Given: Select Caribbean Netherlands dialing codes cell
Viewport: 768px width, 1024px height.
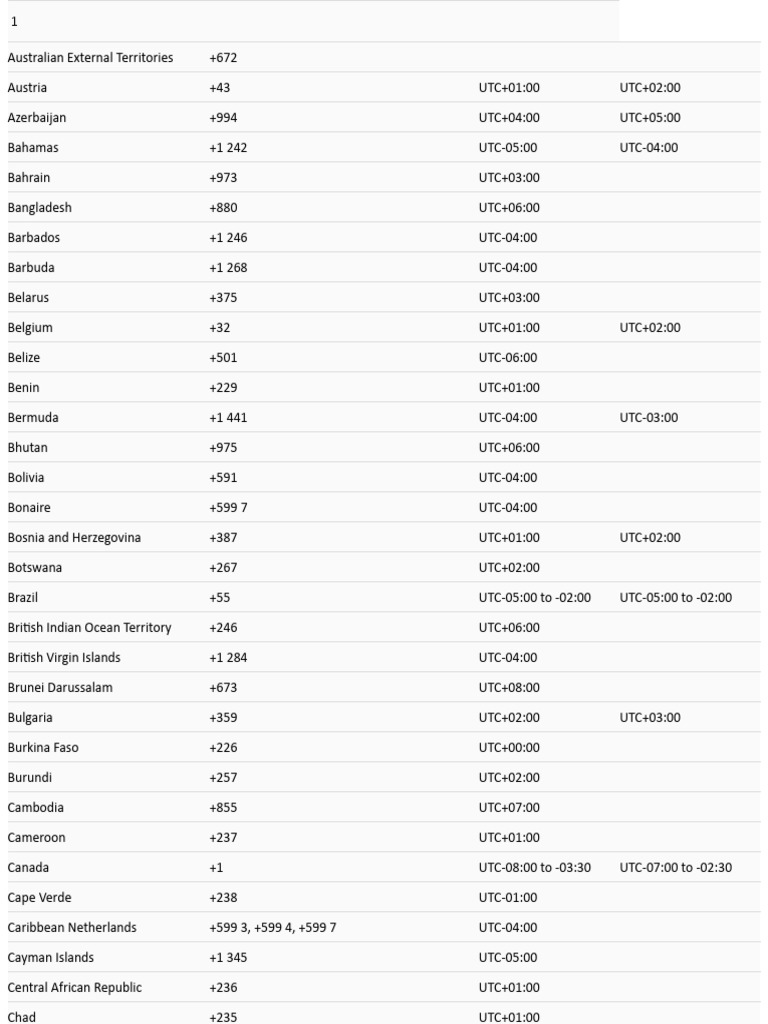Looking at the screenshot, I should tap(272, 928).
